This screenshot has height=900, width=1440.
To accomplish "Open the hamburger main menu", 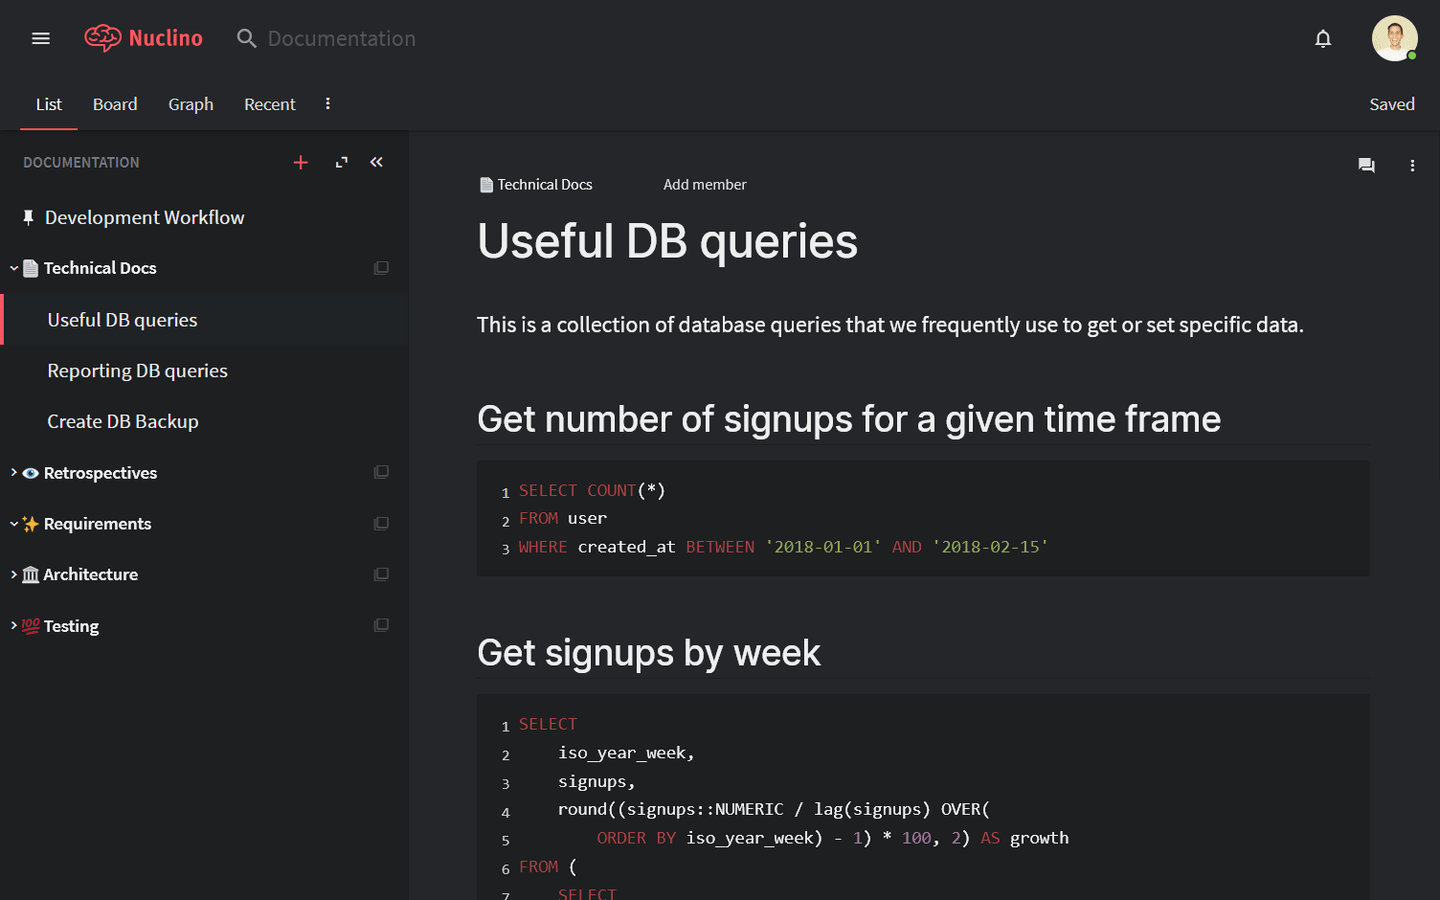I will click(x=41, y=38).
